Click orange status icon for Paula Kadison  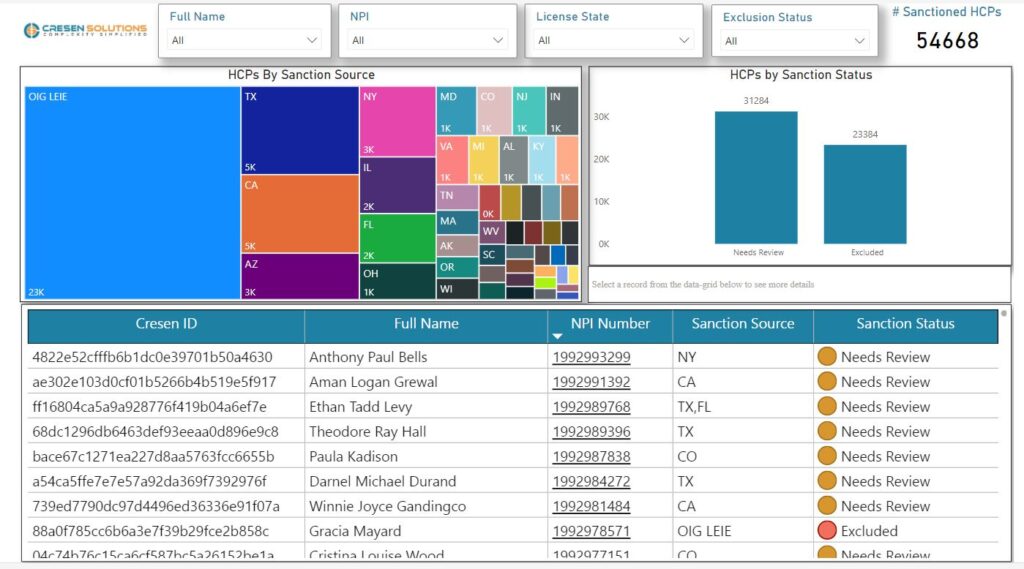(x=827, y=456)
